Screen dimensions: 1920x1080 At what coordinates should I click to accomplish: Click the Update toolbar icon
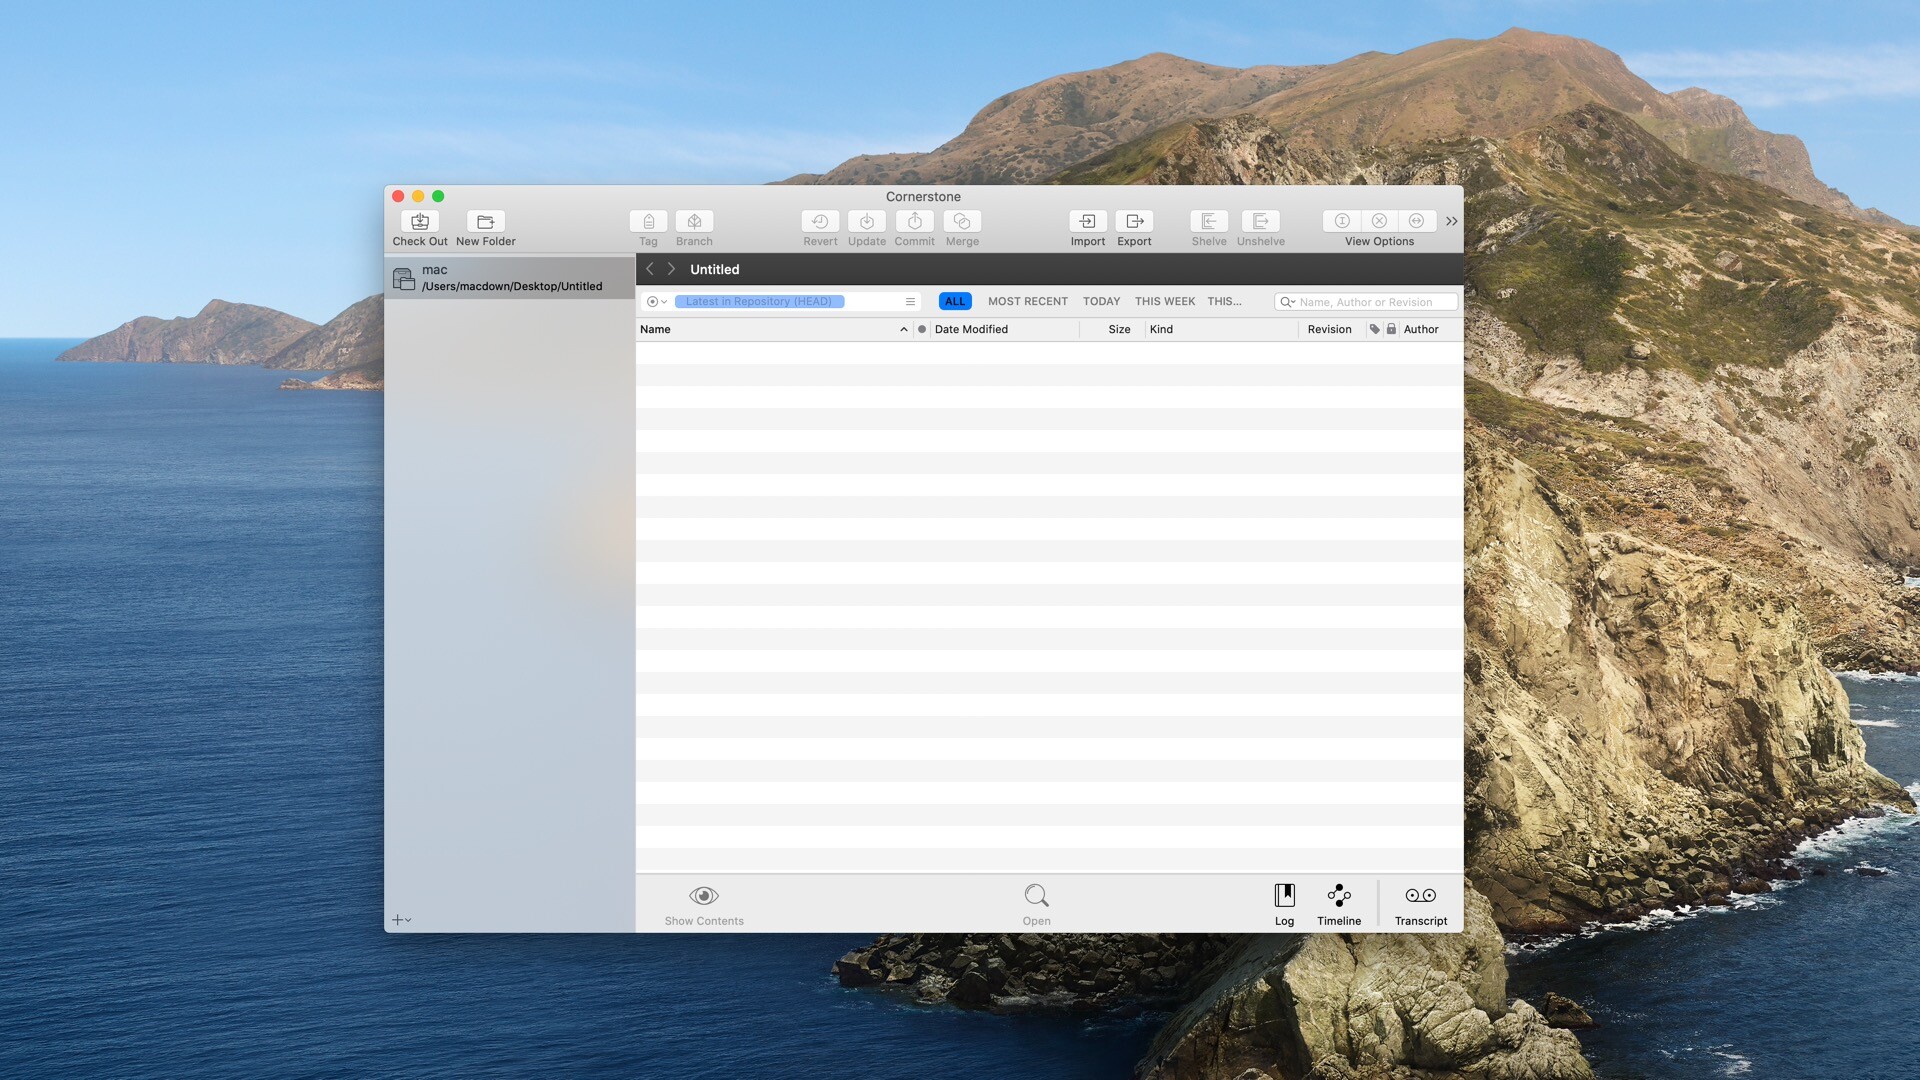point(867,221)
